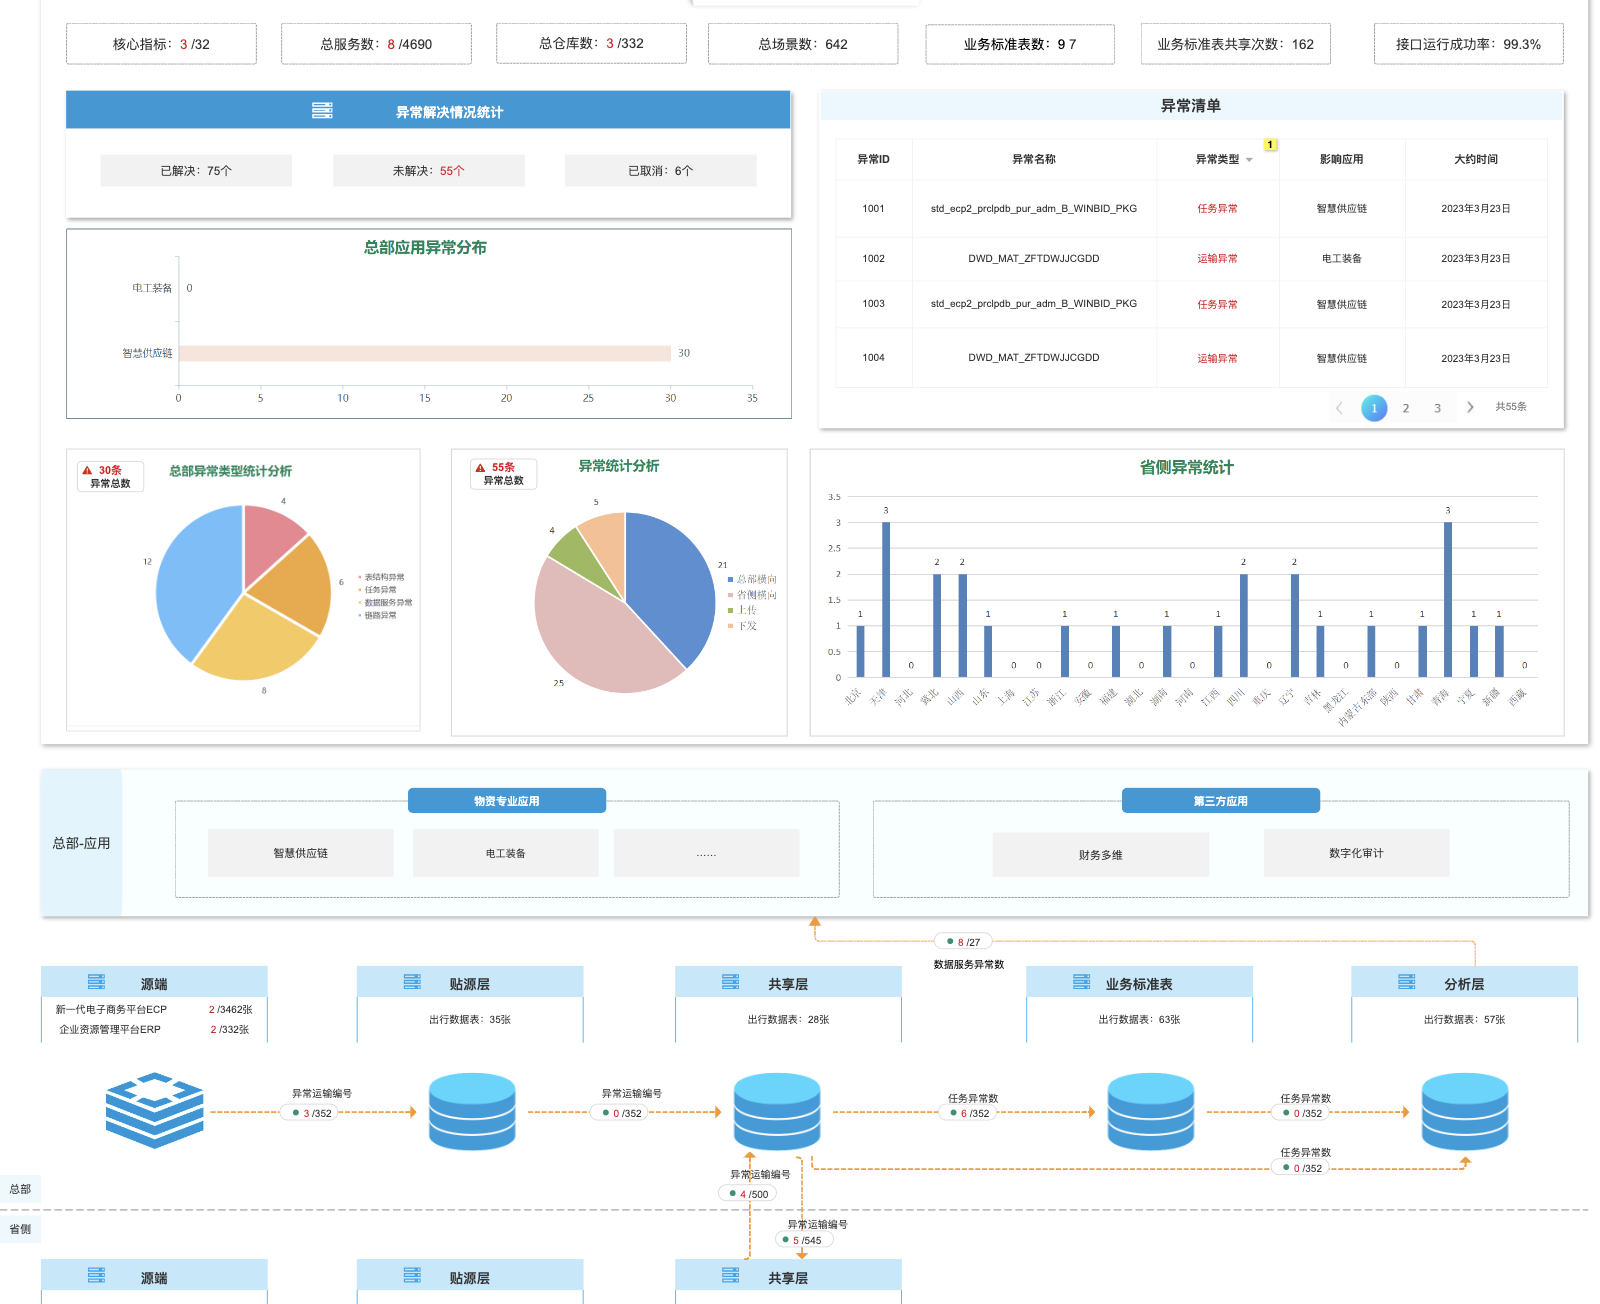
Task: Click the 4/500 异常运输编号 pill
Action: click(748, 1194)
